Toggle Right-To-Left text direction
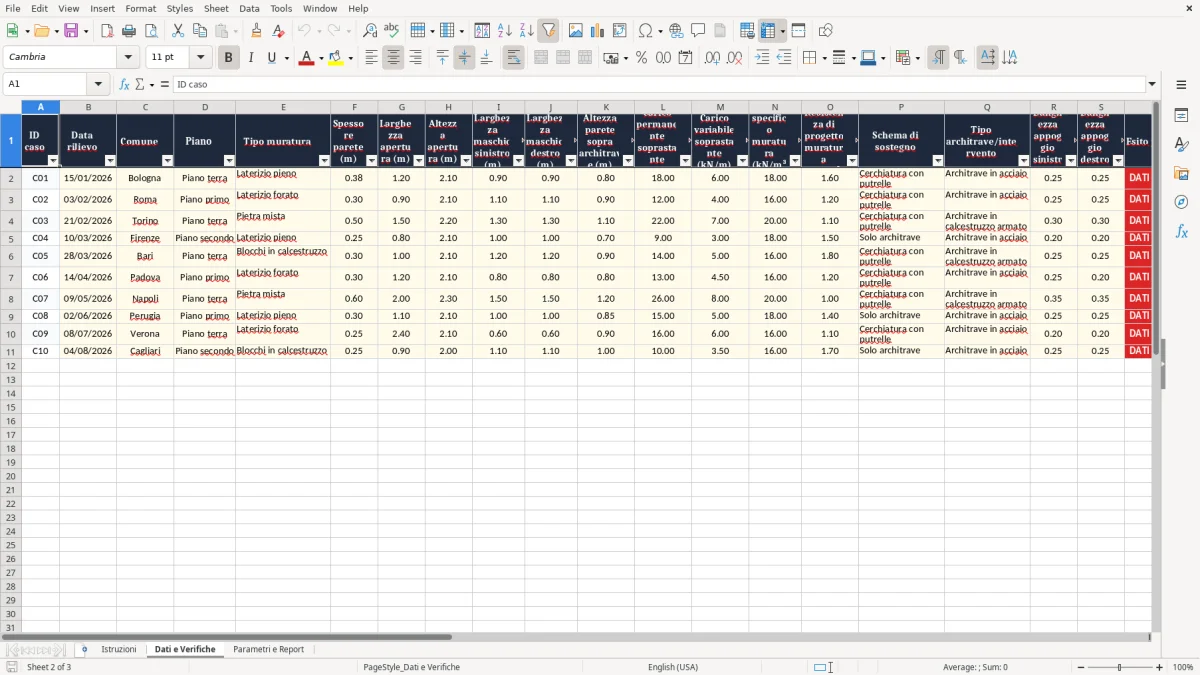The height and width of the screenshot is (675, 1200). click(x=960, y=58)
